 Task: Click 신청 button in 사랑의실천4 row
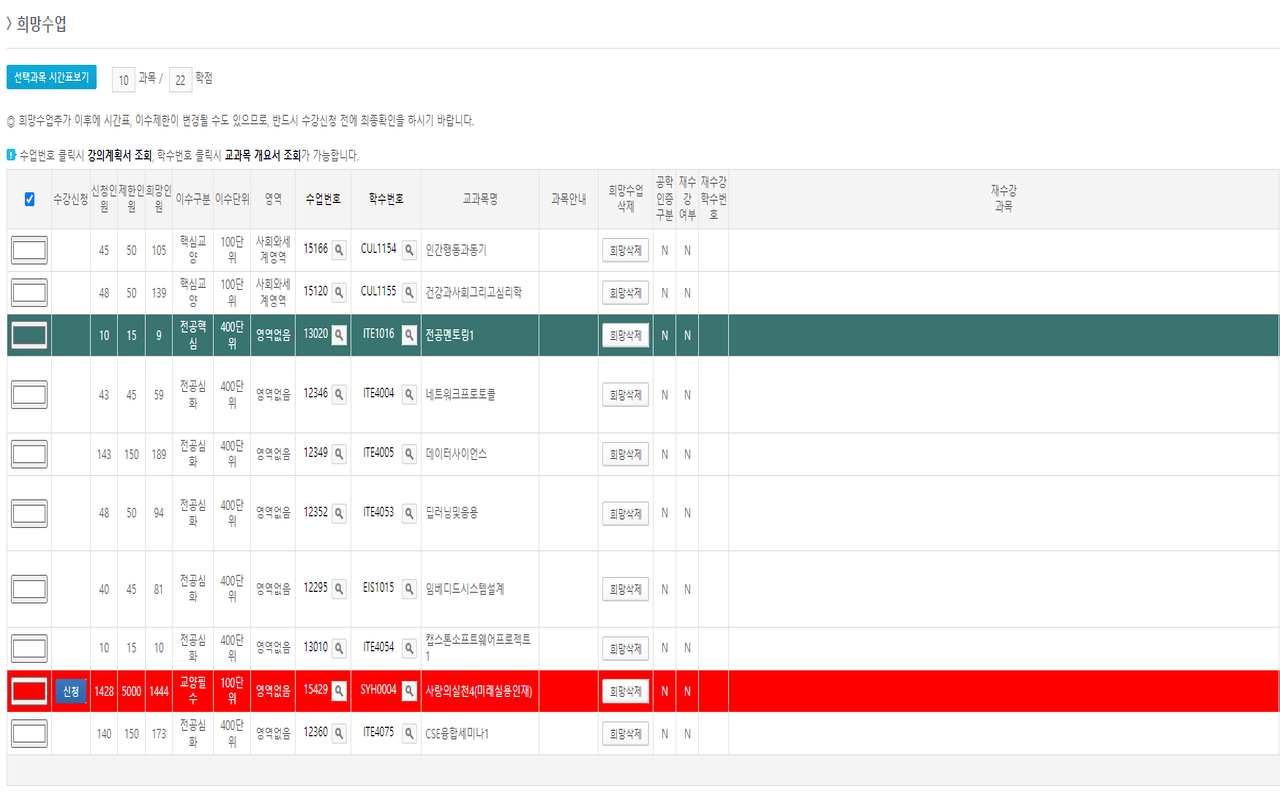tap(71, 691)
